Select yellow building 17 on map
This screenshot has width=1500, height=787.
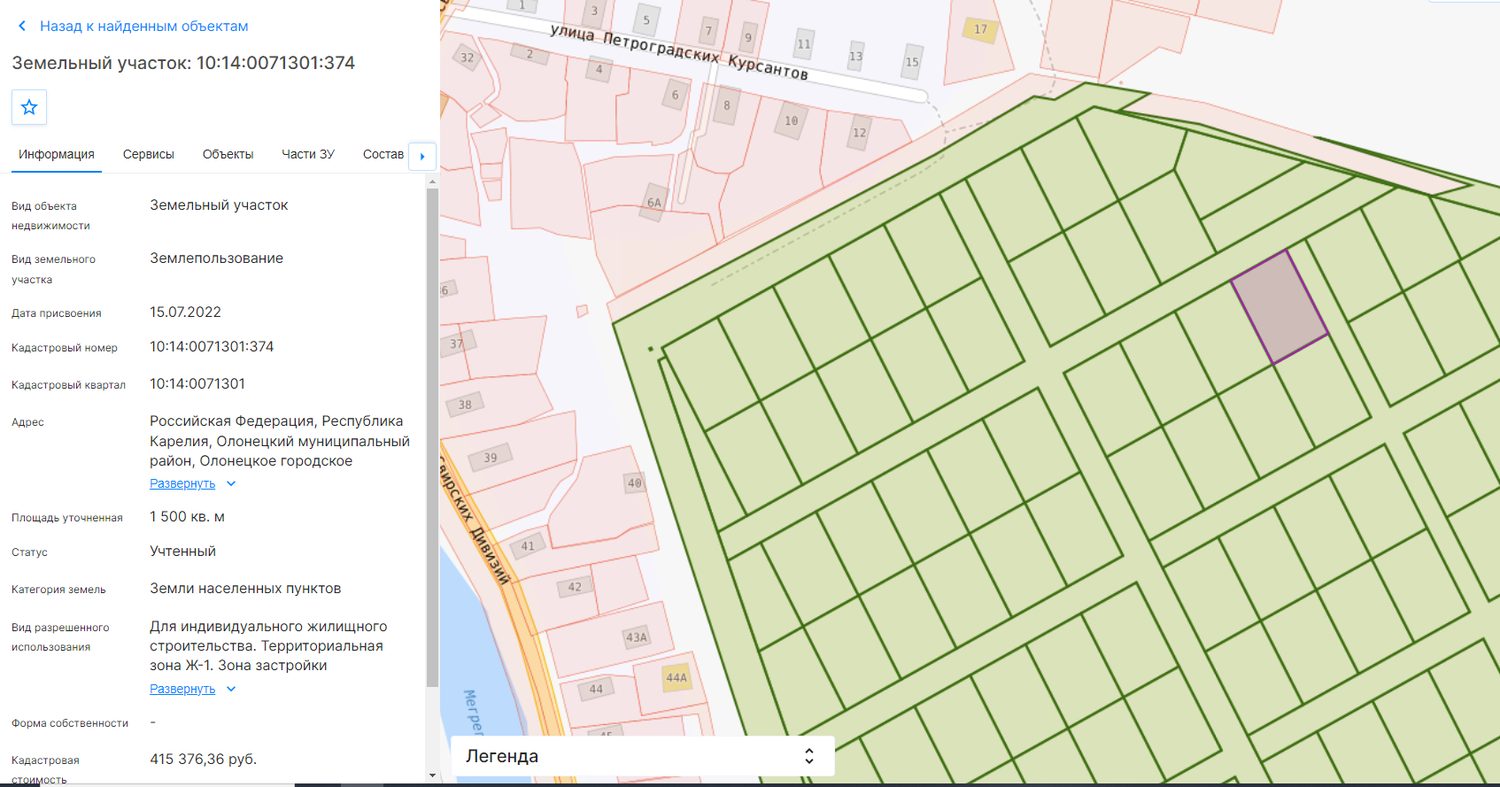980,29
